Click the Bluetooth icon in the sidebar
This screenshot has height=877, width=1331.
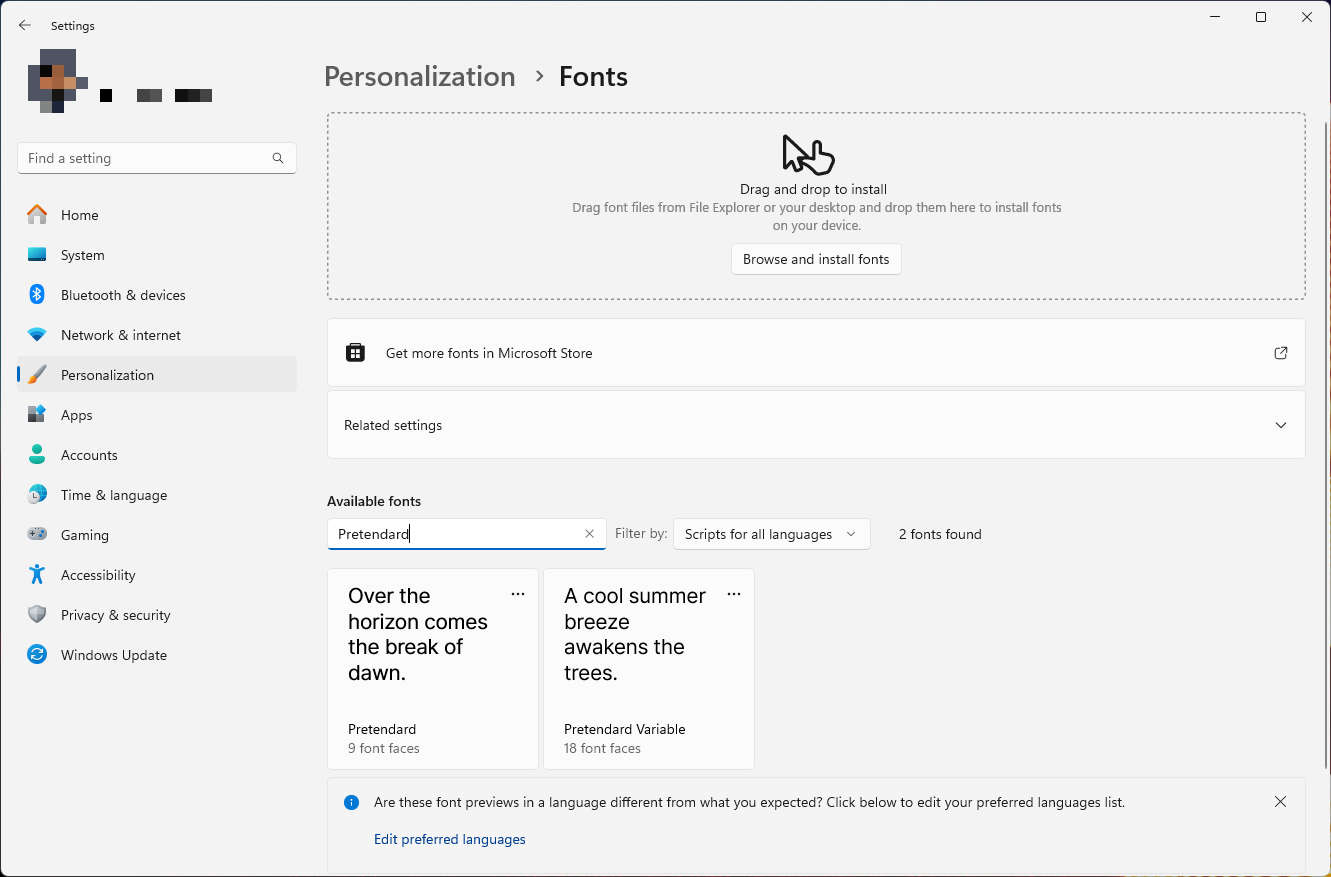tap(37, 295)
